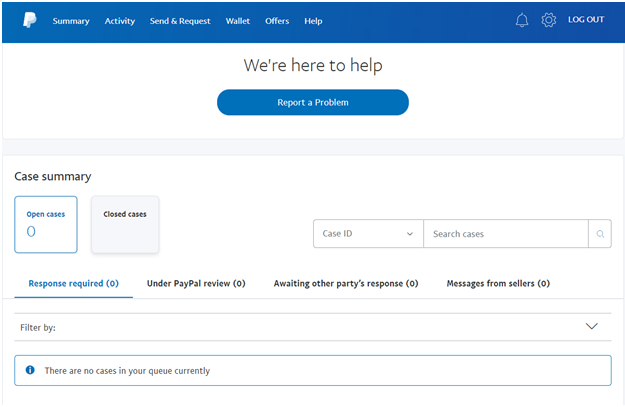
Task: Open Send & Request
Action: (x=180, y=21)
